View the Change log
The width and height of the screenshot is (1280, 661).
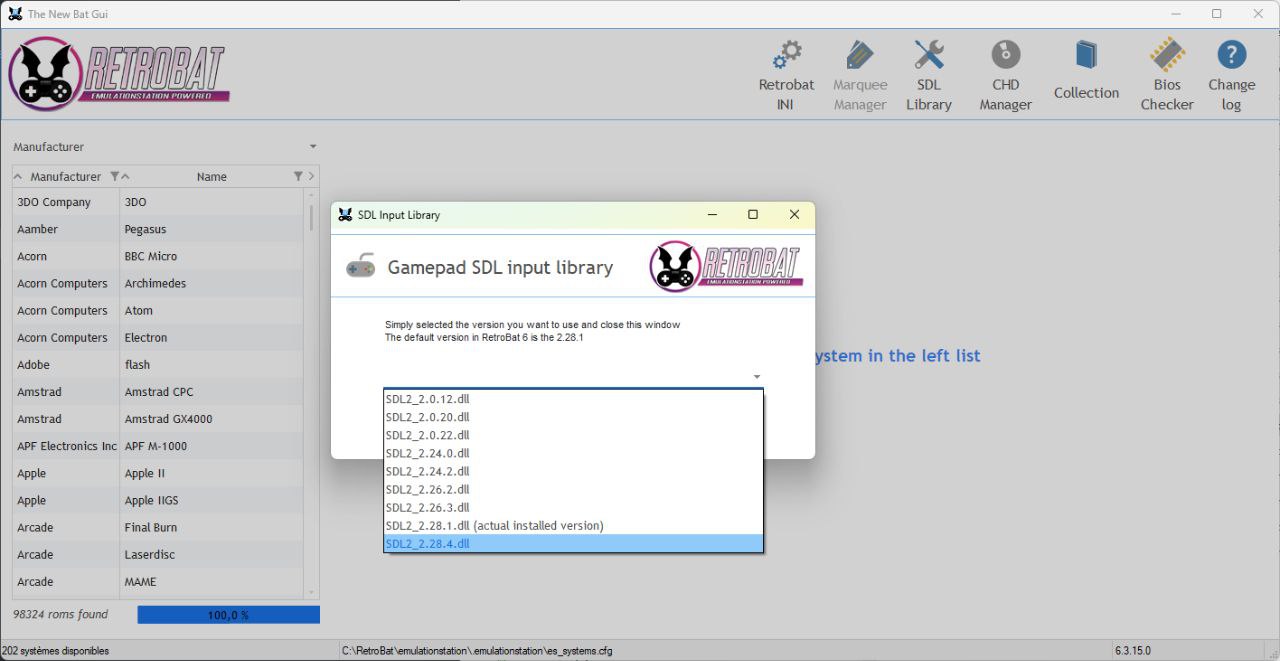click(x=1231, y=75)
